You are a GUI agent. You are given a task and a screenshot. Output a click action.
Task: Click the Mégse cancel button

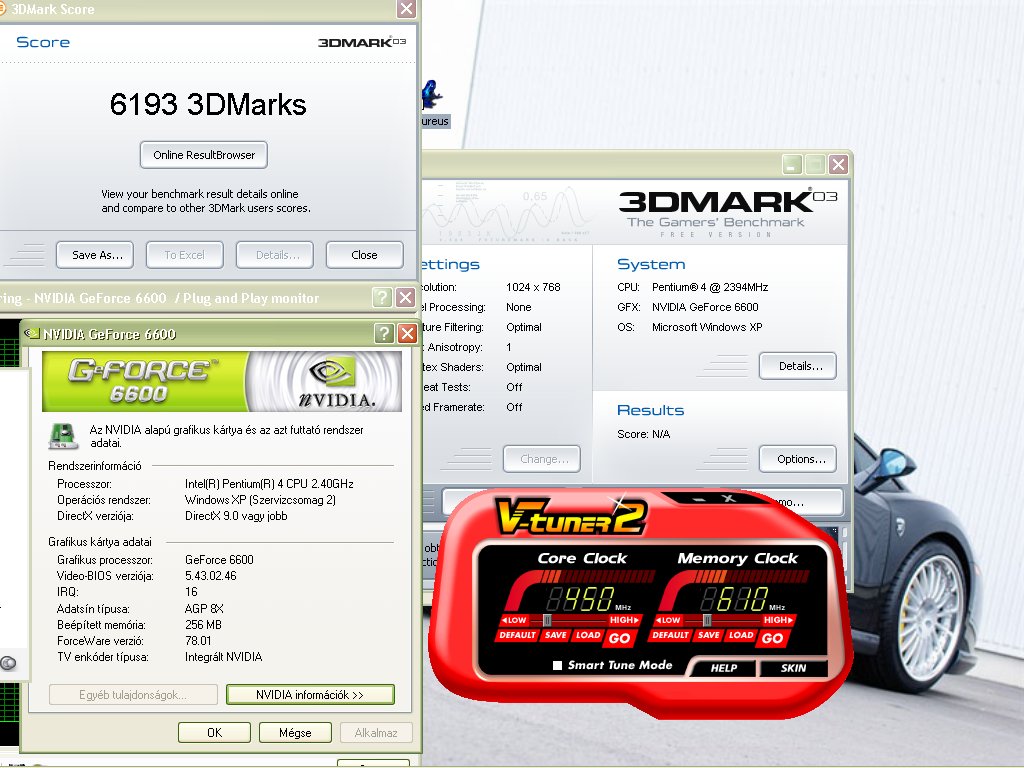(x=295, y=733)
